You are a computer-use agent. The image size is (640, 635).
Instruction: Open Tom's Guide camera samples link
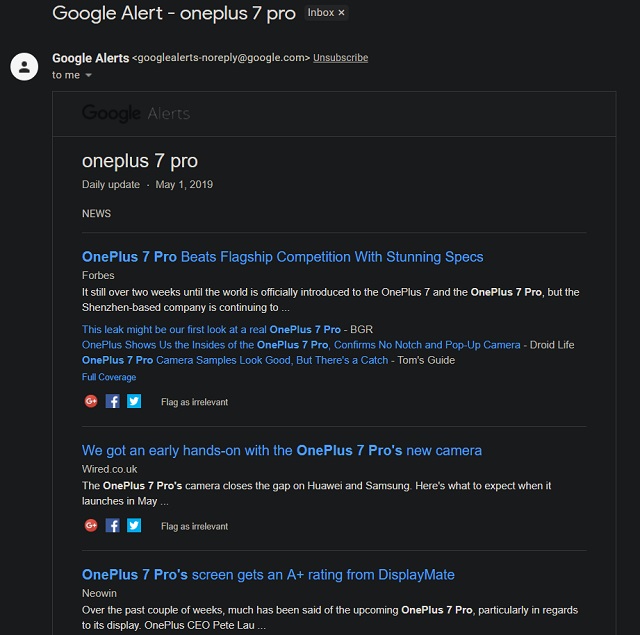click(235, 360)
